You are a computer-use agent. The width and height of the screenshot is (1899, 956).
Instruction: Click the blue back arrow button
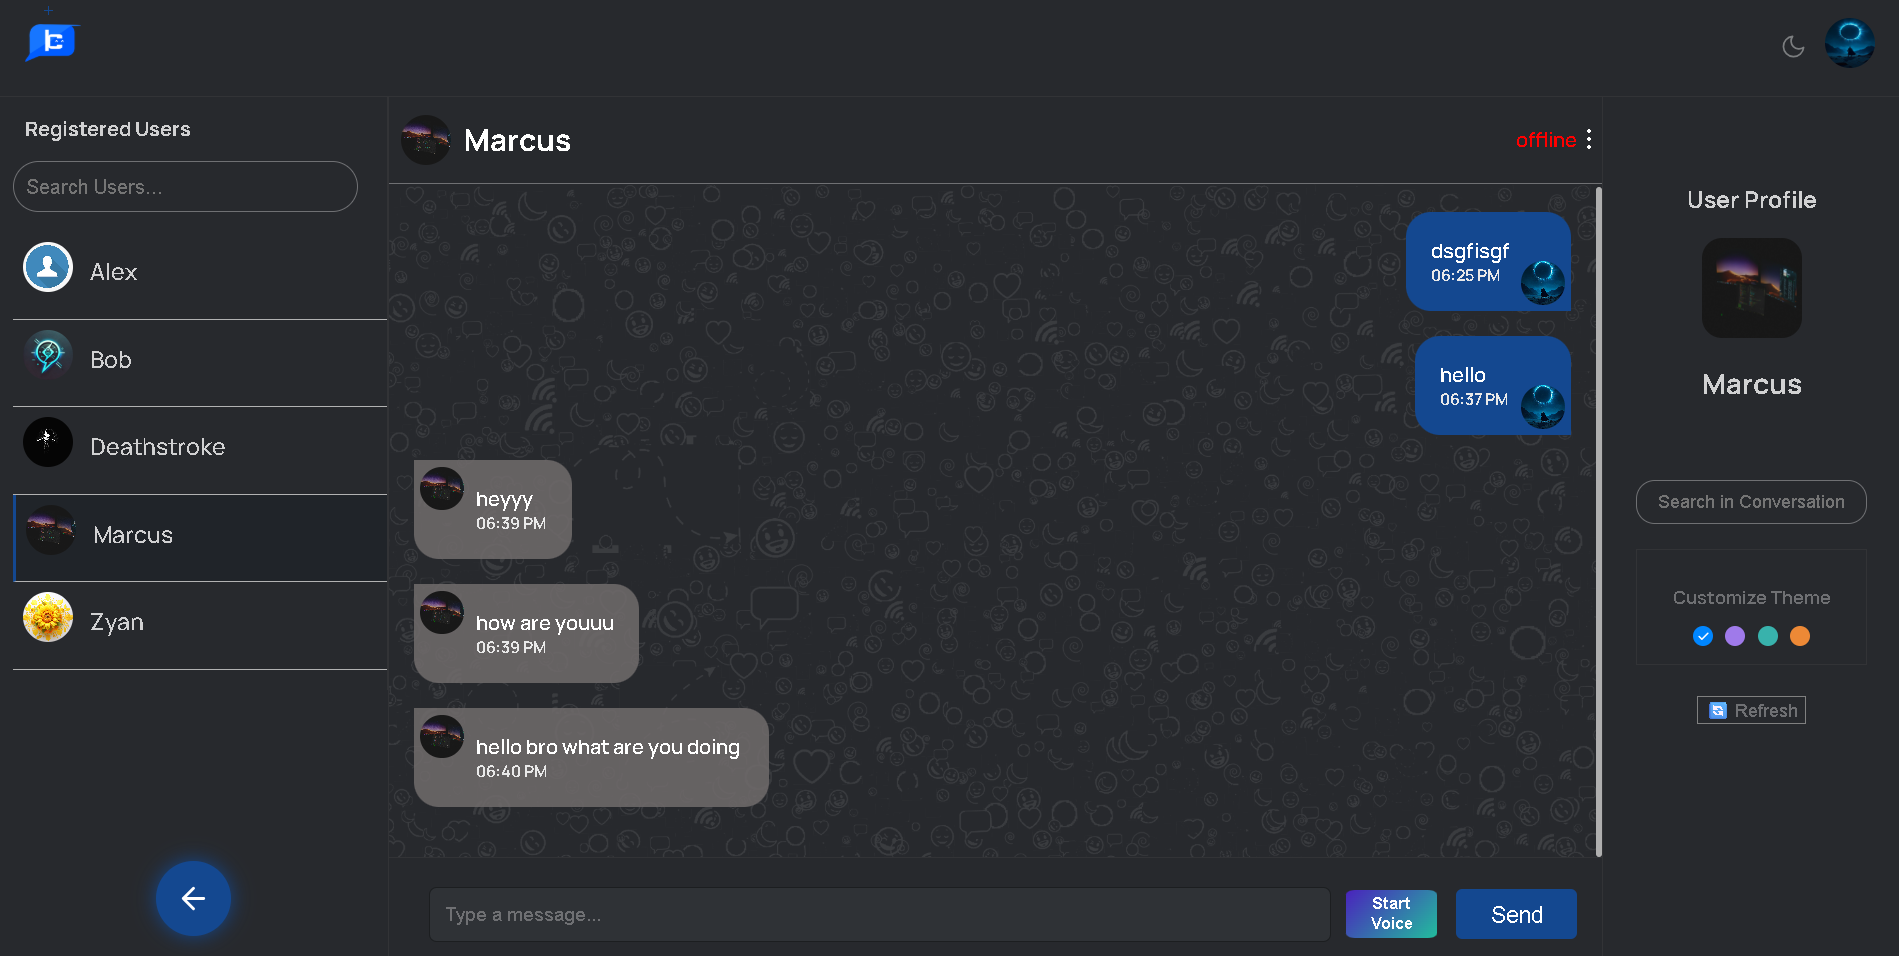click(x=193, y=898)
